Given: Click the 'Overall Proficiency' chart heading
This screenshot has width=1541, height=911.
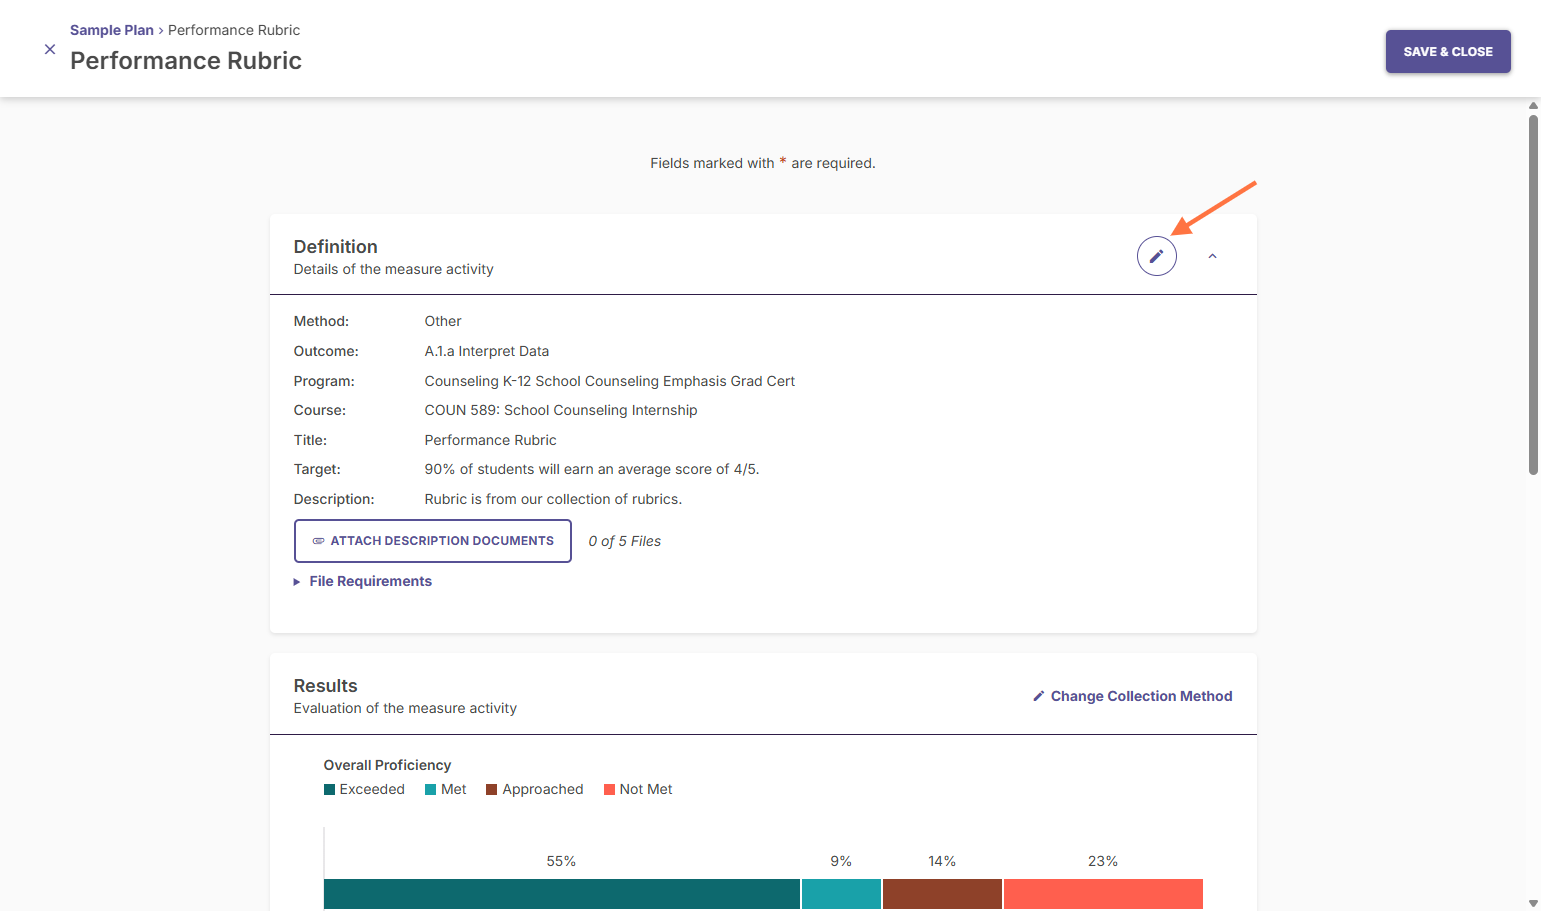Looking at the screenshot, I should pos(387,765).
